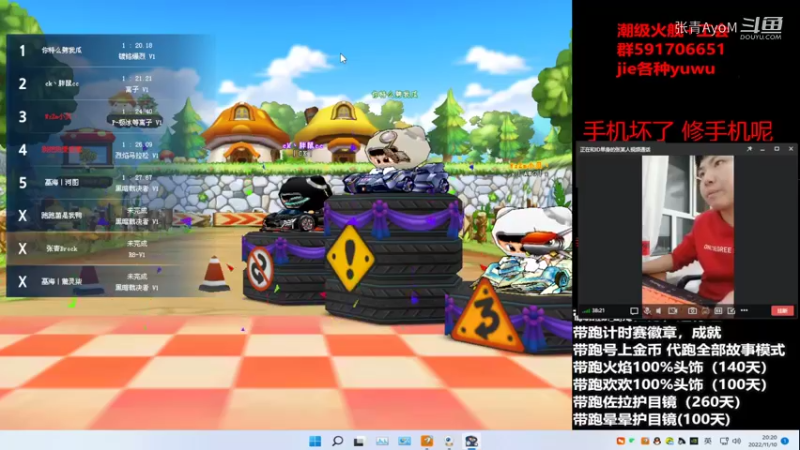This screenshot has width=800, height=450.
Task: Click the red hang up button in video call
Action: coord(782,311)
